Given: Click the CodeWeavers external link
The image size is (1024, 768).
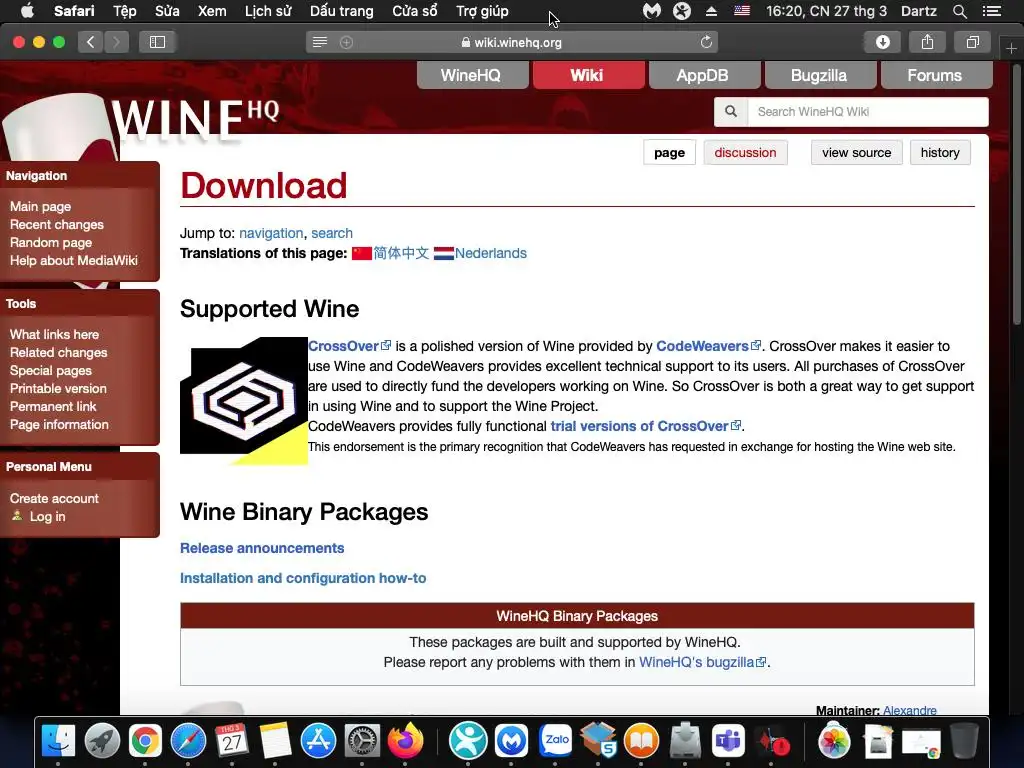Looking at the screenshot, I should [709, 346].
